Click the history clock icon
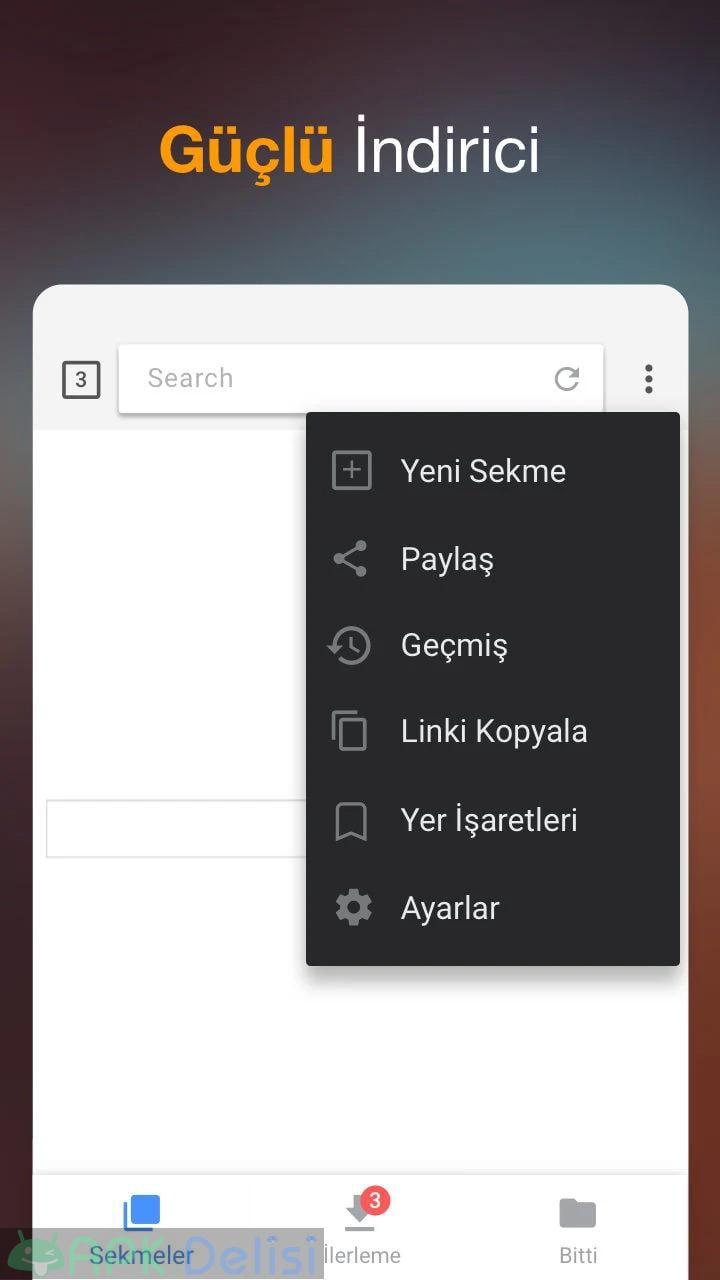720x1280 pixels. (350, 646)
